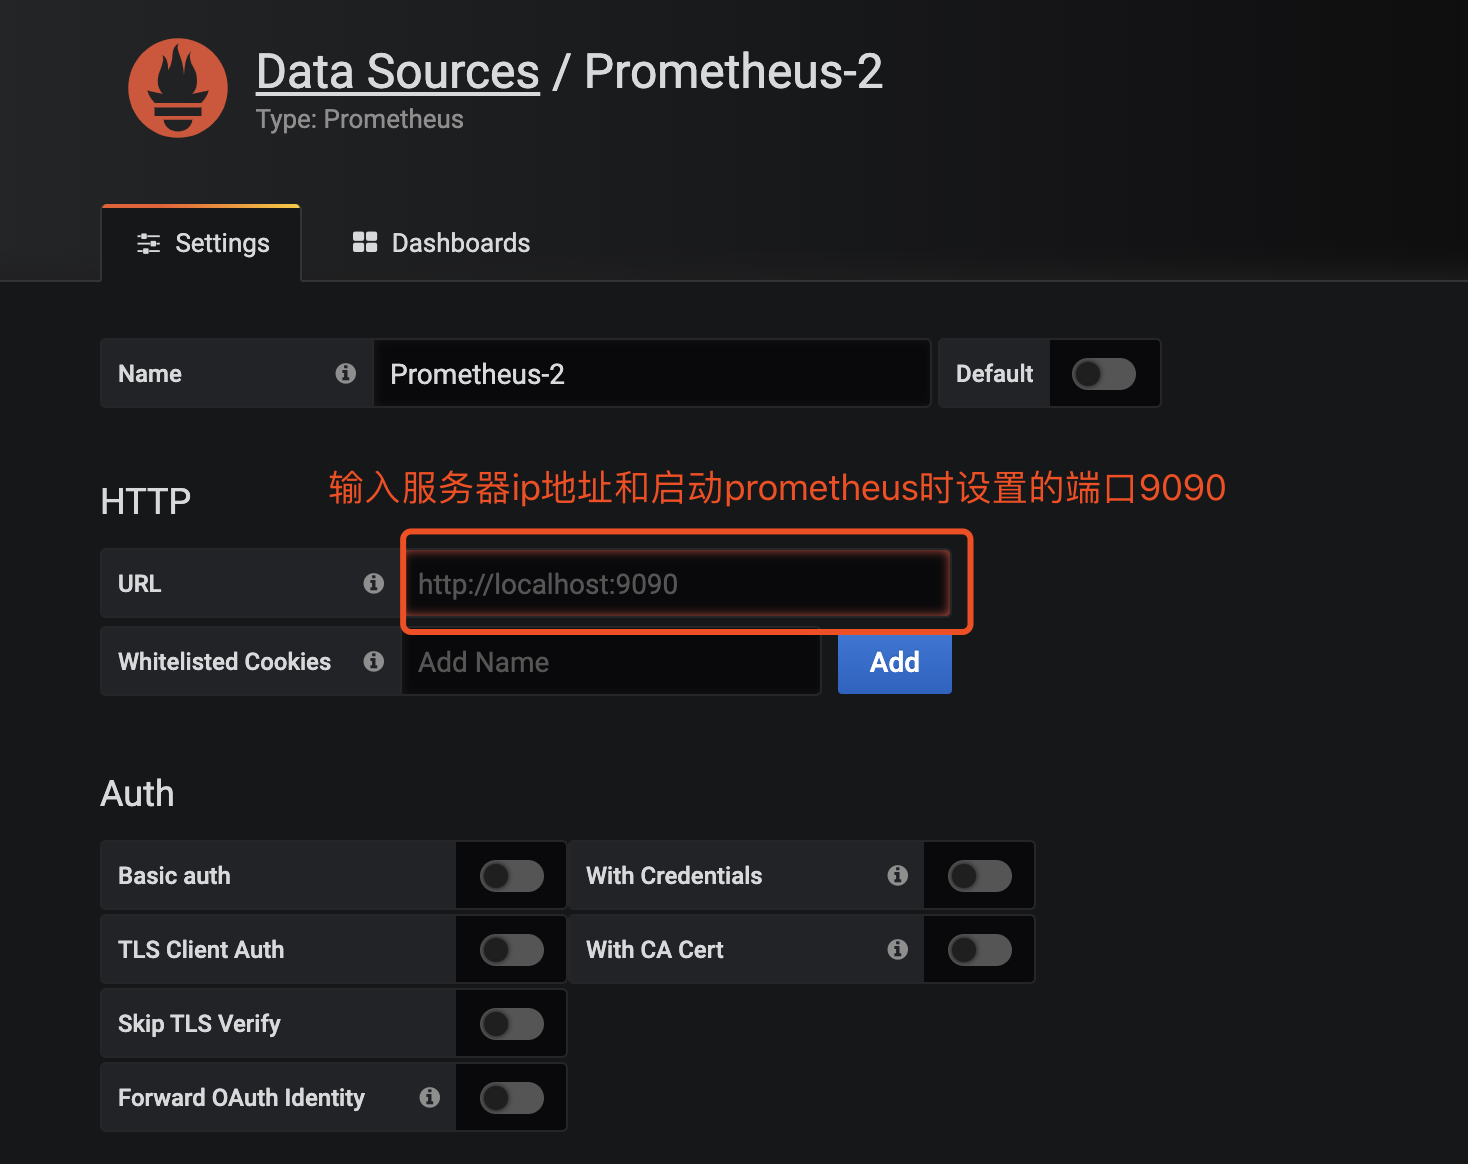Click the Add Name cookies field
1468x1164 pixels.
point(611,662)
